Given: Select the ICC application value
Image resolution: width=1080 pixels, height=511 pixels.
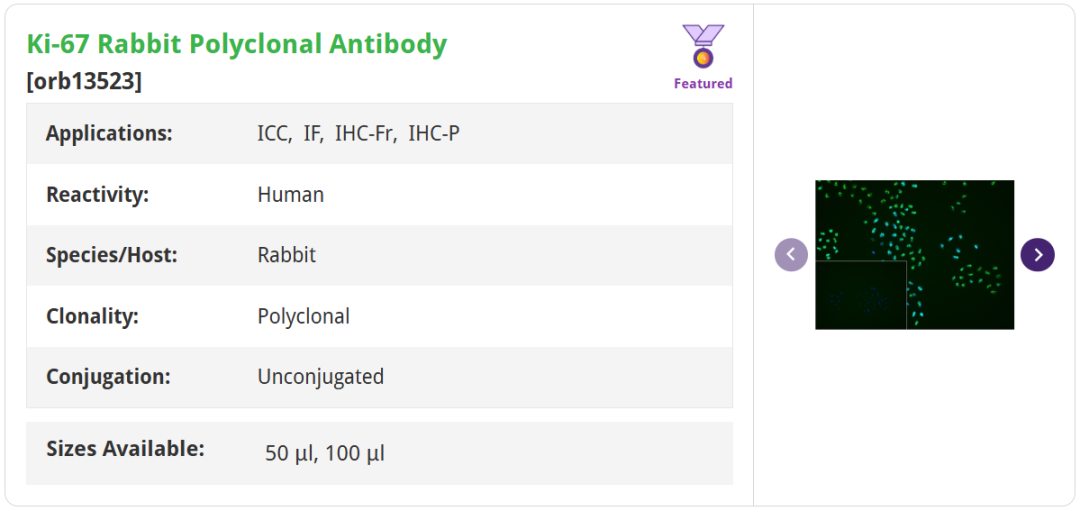Looking at the screenshot, I should pyautogui.click(x=272, y=133).
